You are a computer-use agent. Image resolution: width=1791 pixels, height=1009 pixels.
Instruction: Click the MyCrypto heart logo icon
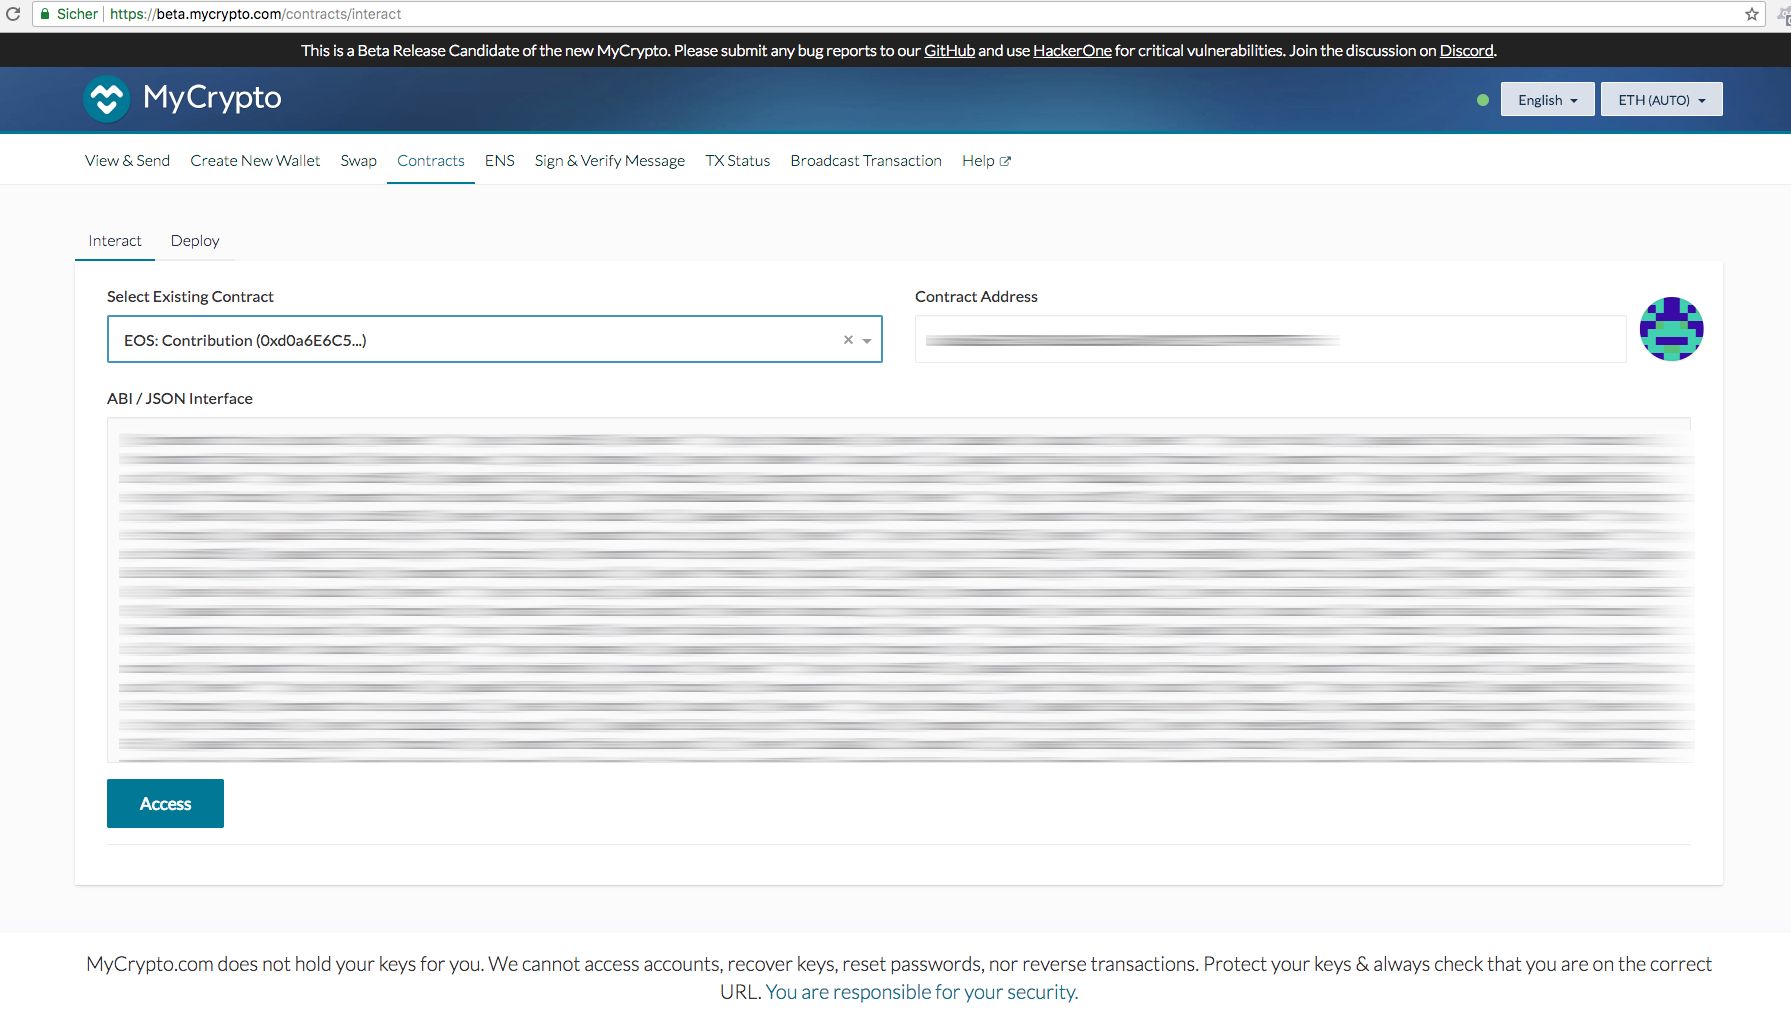click(x=107, y=99)
